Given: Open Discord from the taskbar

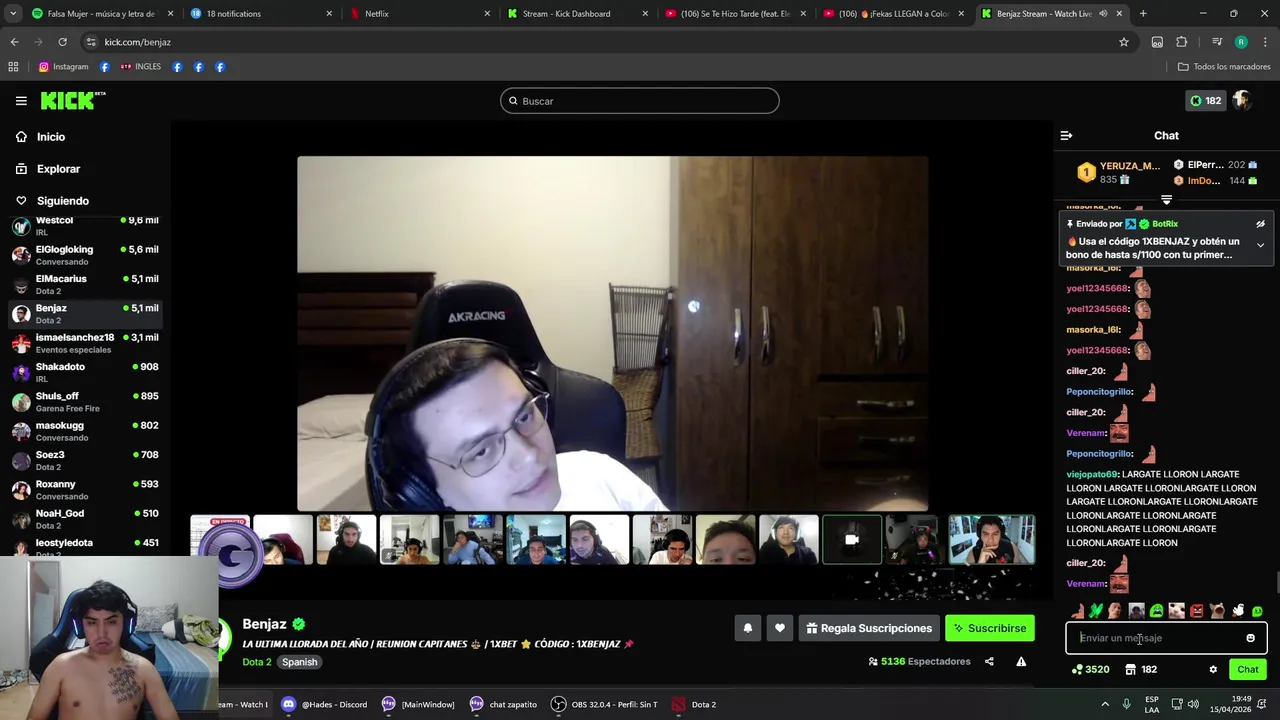Looking at the screenshot, I should pos(325,704).
